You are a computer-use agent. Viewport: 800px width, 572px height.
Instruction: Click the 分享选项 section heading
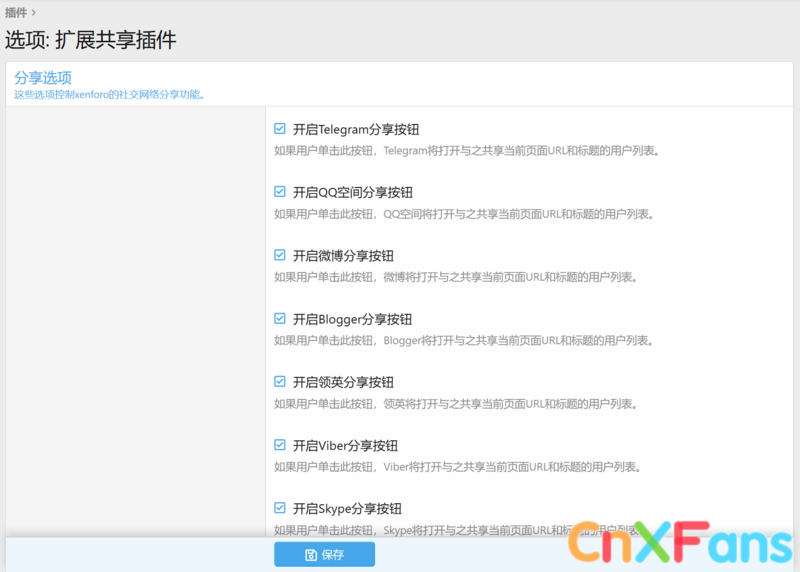43,78
